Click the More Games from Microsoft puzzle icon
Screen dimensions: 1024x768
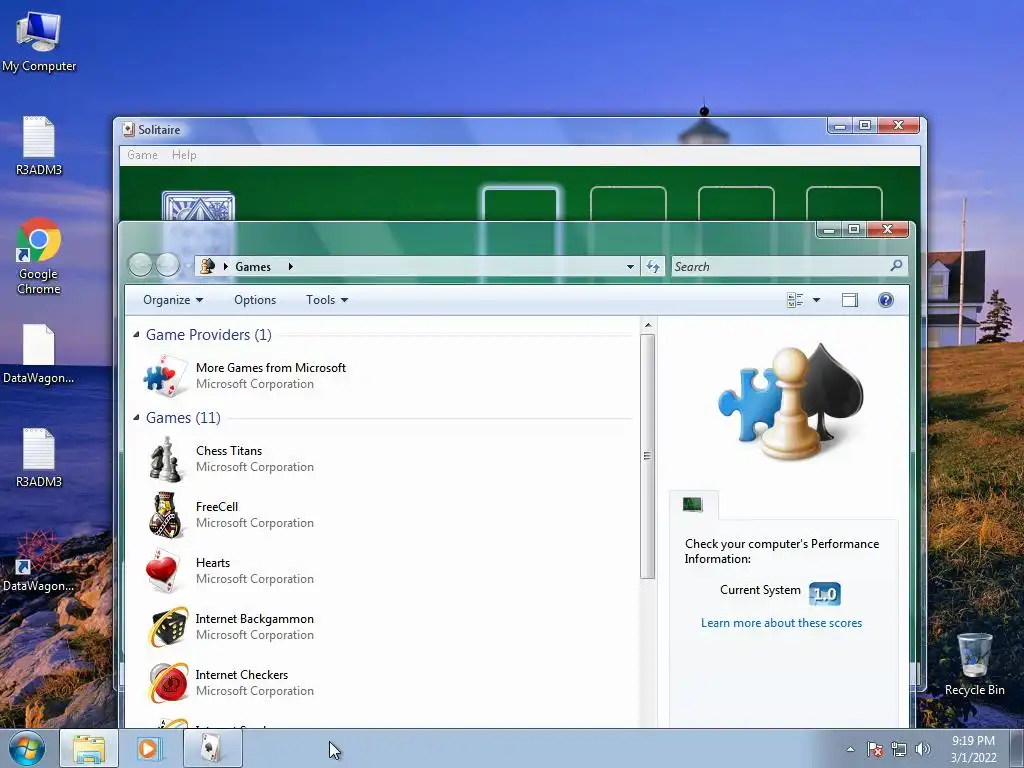point(165,376)
